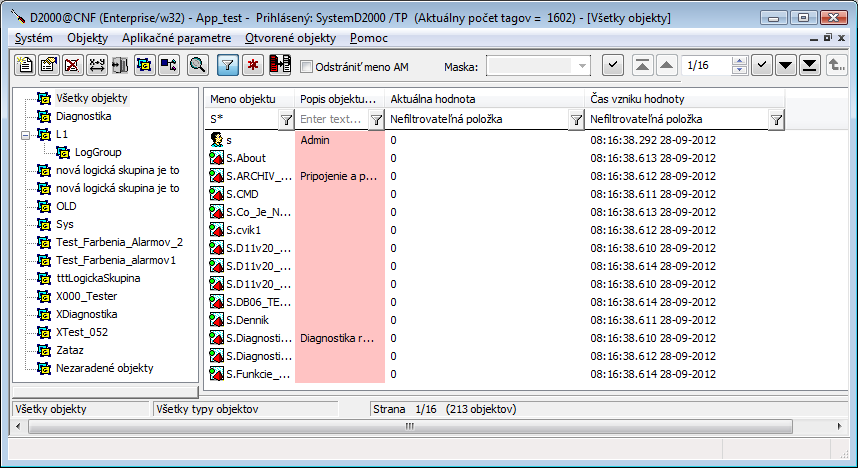The height and width of the screenshot is (468, 858).
Task: Click the new object toolbar icon
Action: pos(25,65)
